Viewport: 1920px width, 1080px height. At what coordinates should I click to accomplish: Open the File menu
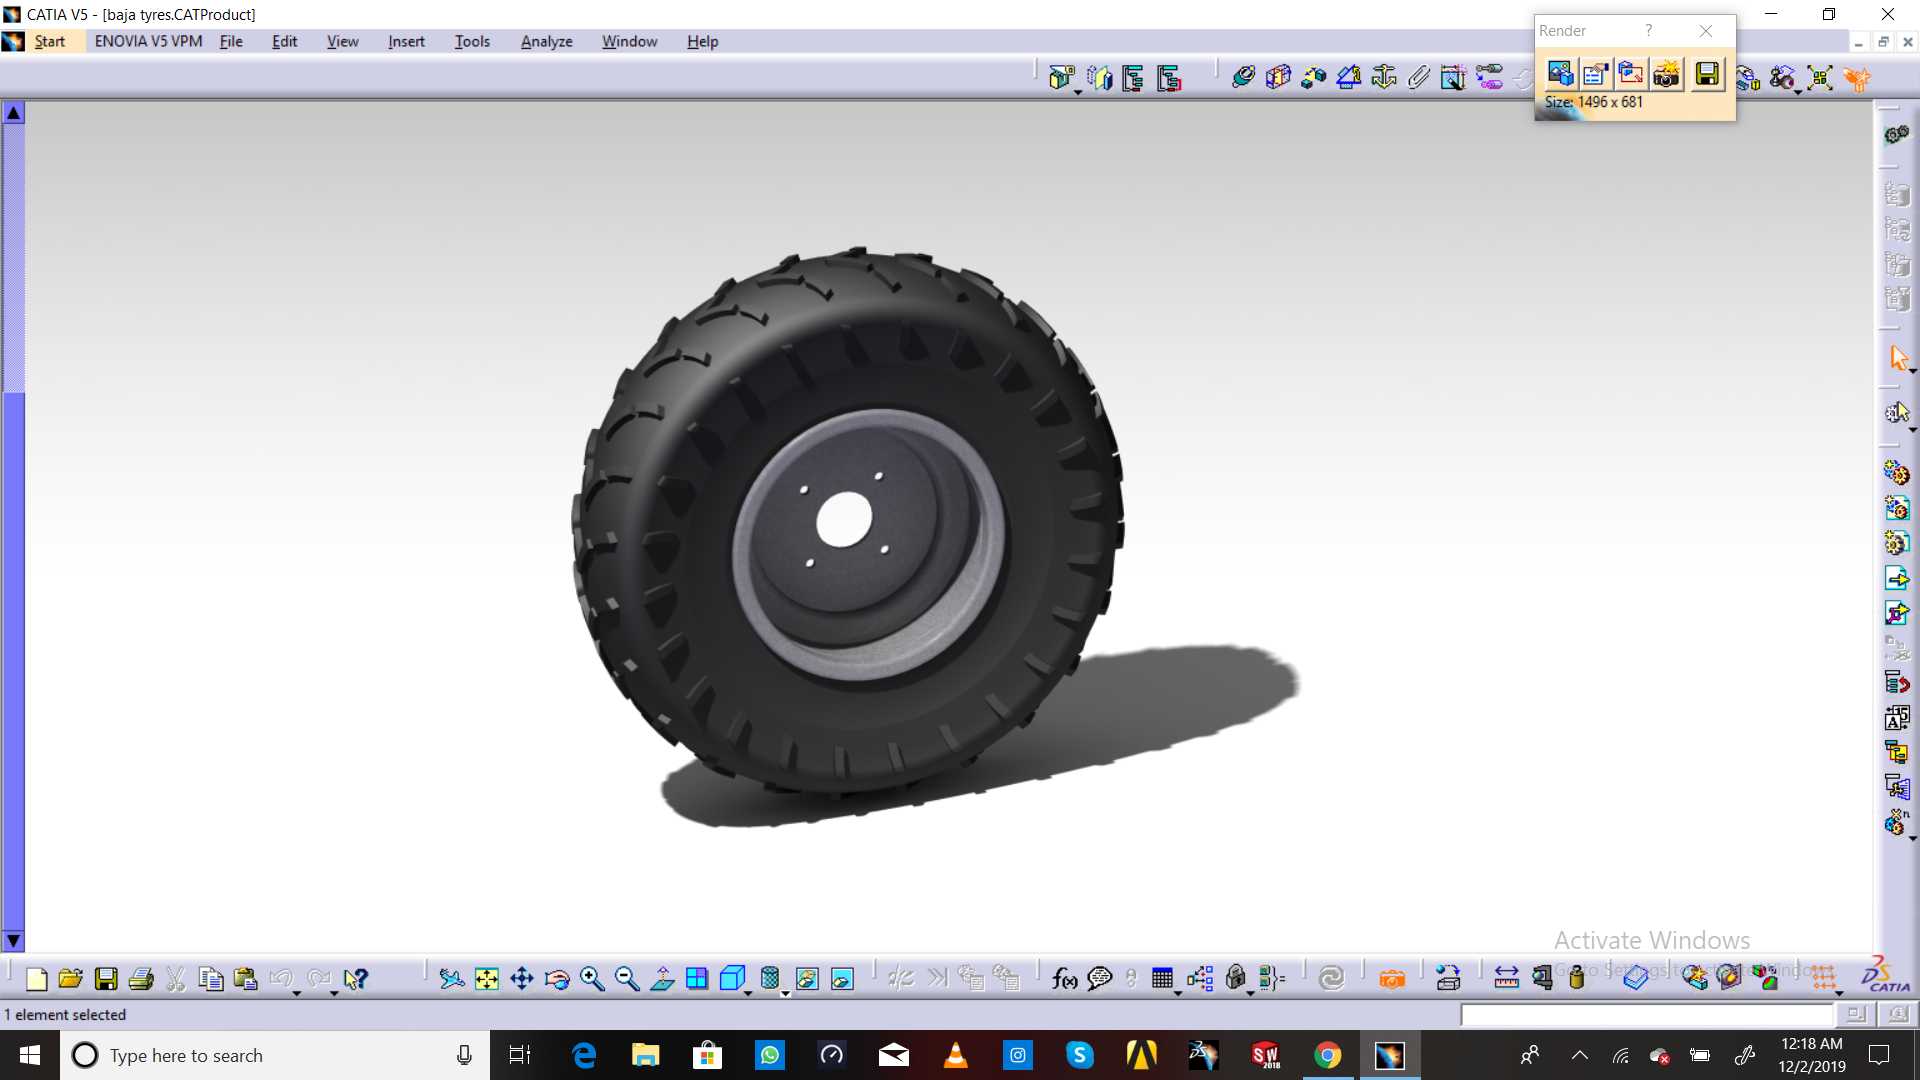(231, 41)
